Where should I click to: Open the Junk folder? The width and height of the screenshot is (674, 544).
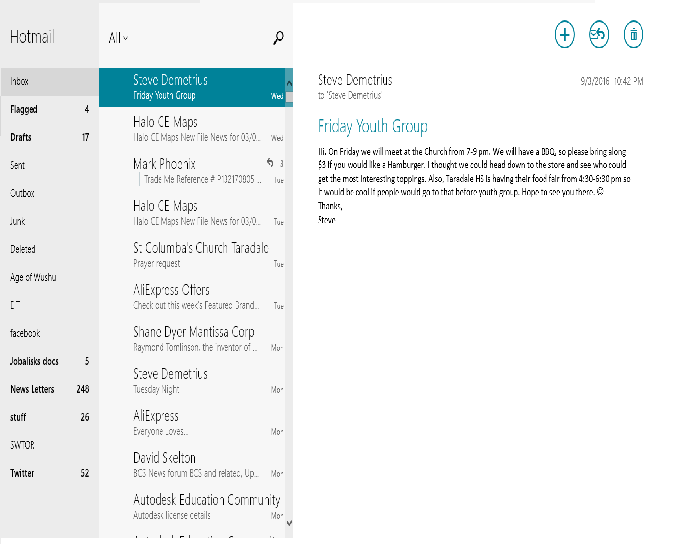click(x=49, y=221)
